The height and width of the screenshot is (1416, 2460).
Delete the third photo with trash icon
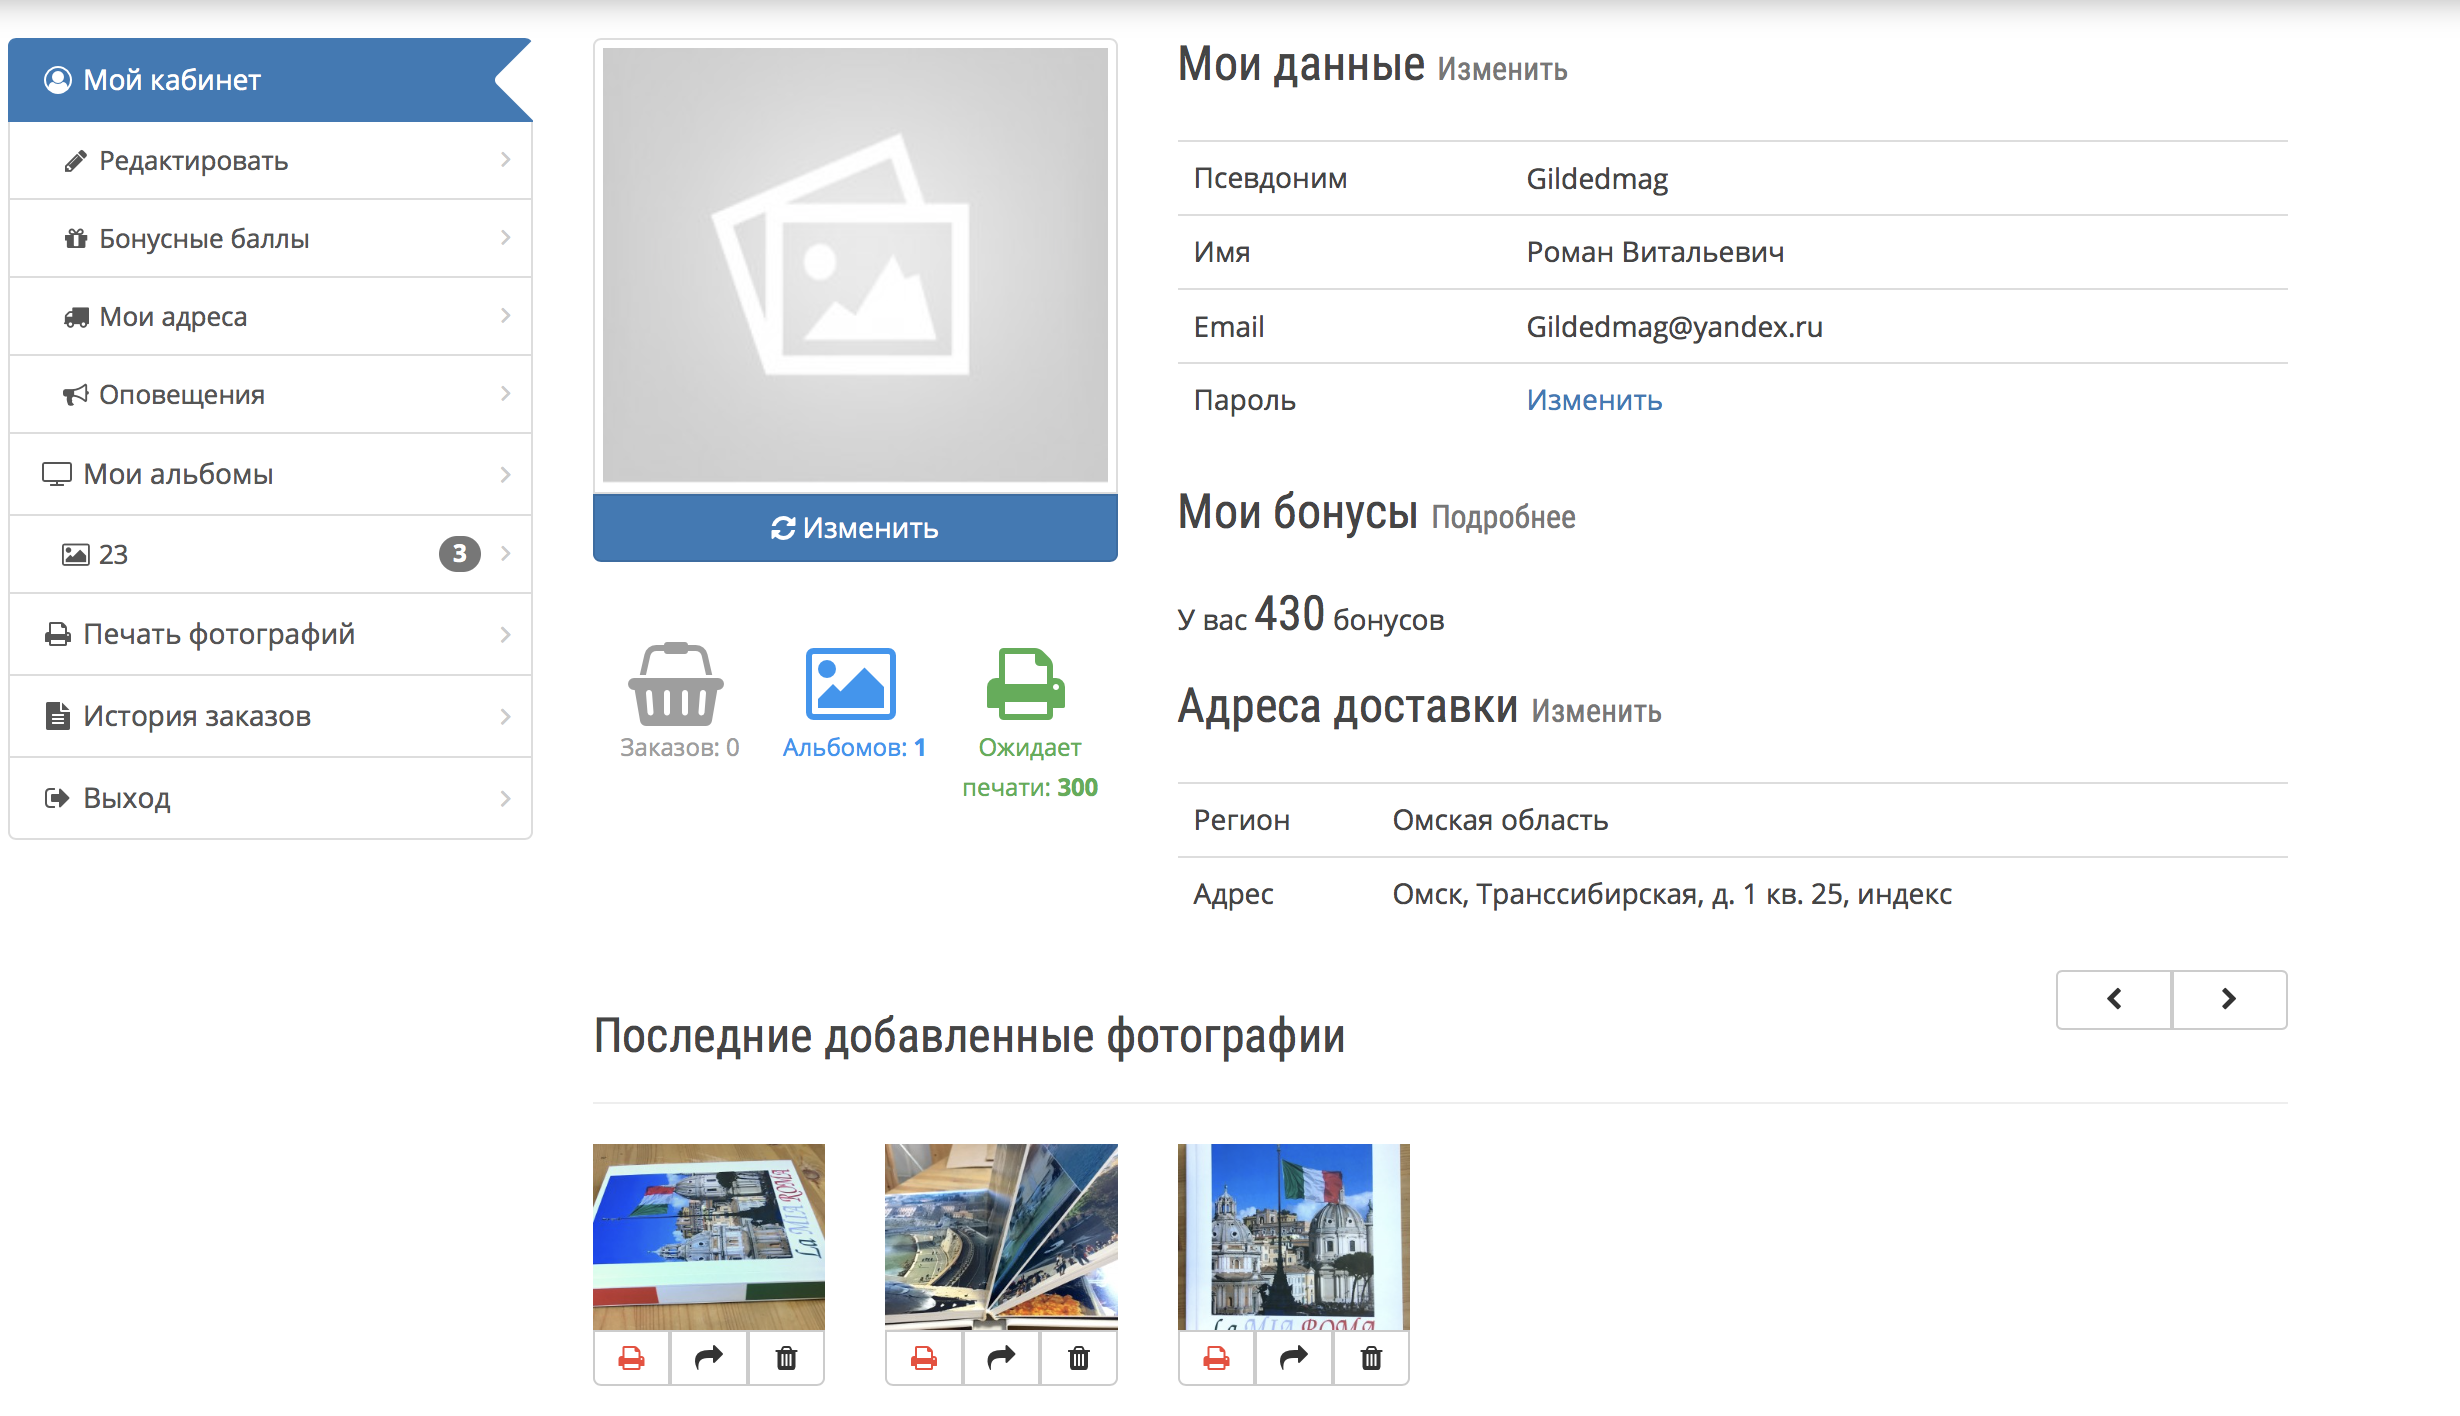(x=1371, y=1358)
